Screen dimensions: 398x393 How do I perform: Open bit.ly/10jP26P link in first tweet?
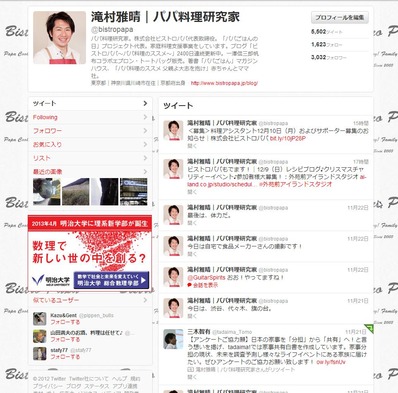(288, 138)
